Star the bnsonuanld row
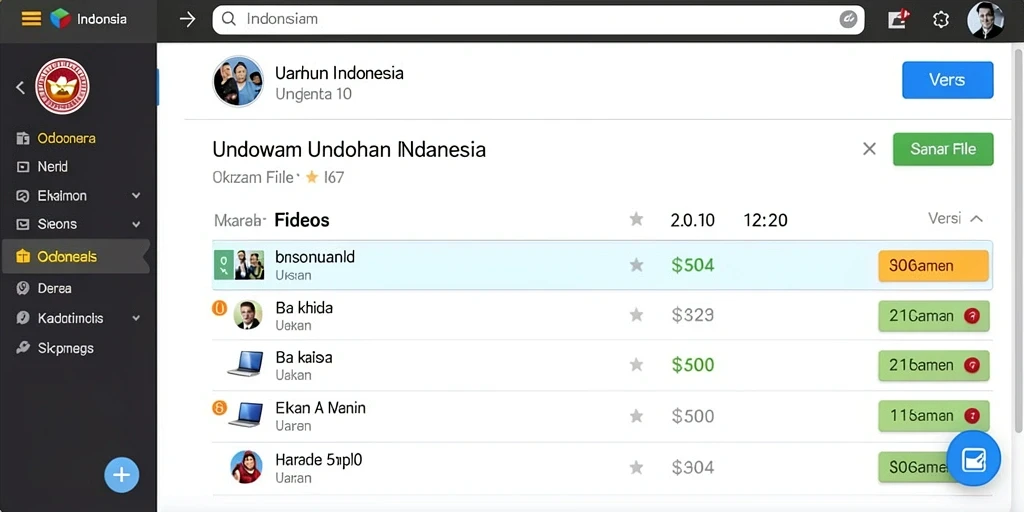The image size is (1024, 512). click(636, 264)
